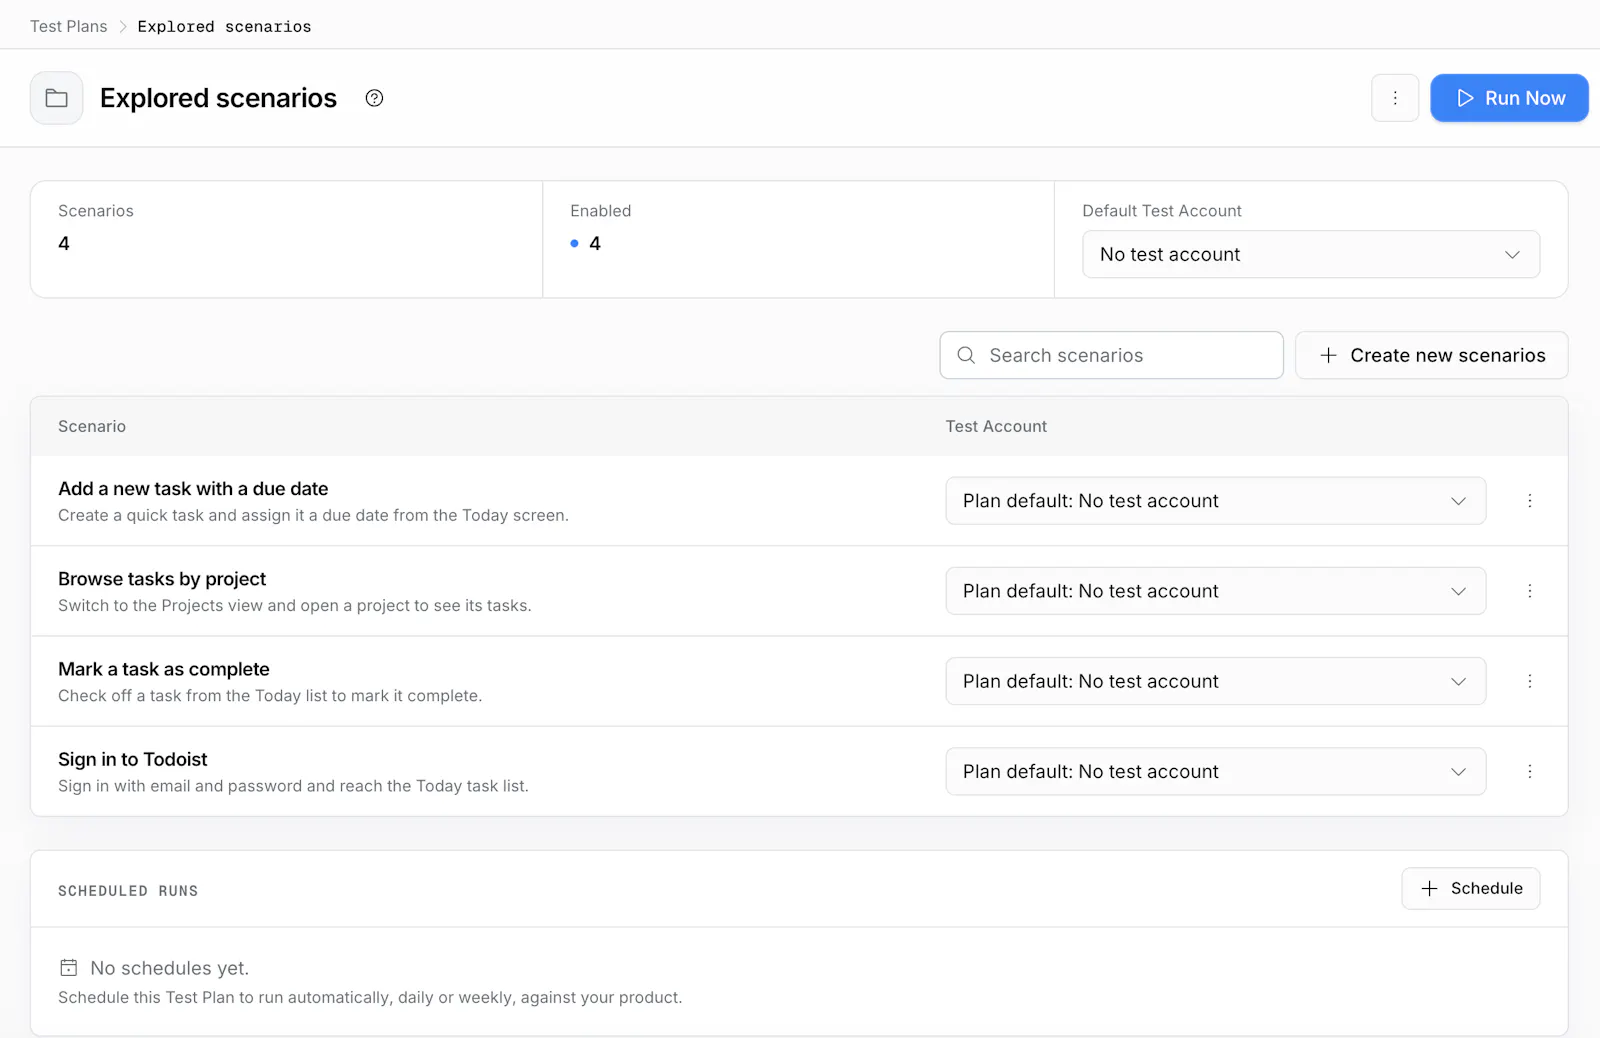Click the magnifier icon in the search box
This screenshot has height=1038, width=1600.
tap(966, 355)
